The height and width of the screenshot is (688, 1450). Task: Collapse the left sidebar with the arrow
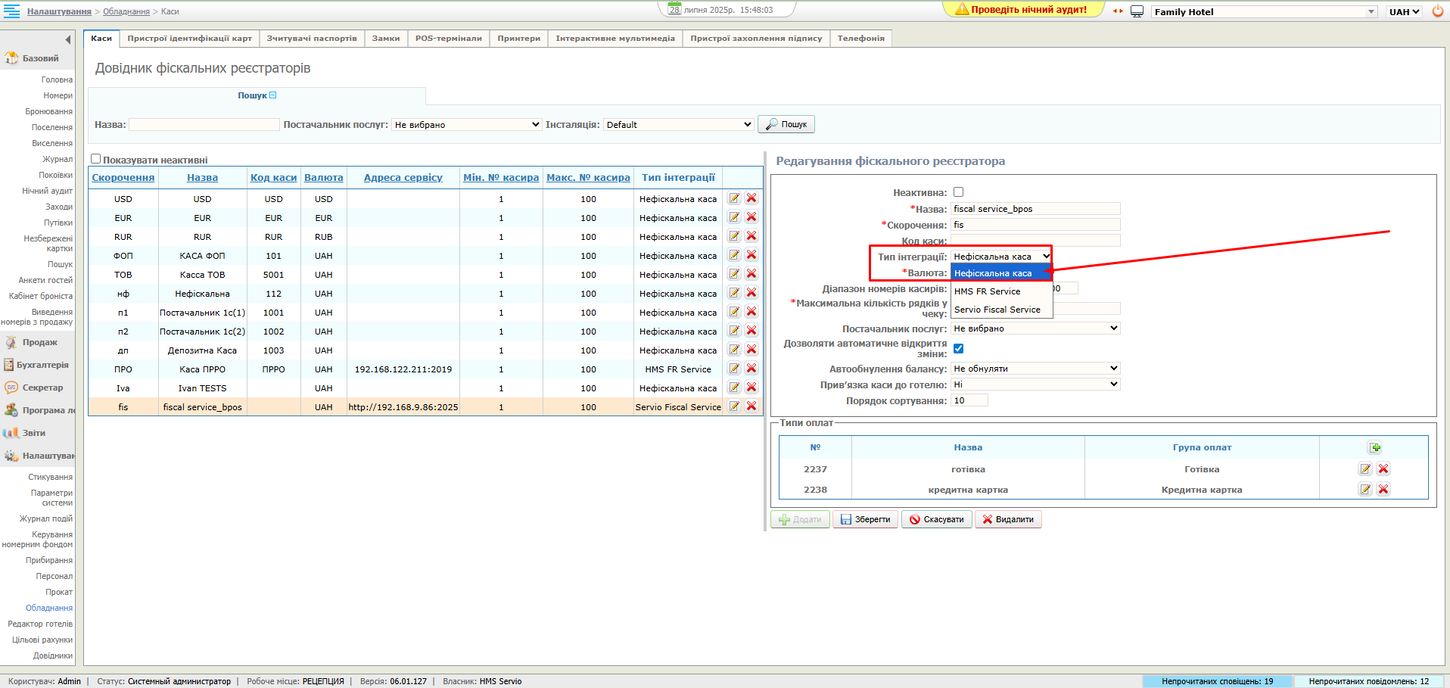click(x=68, y=40)
